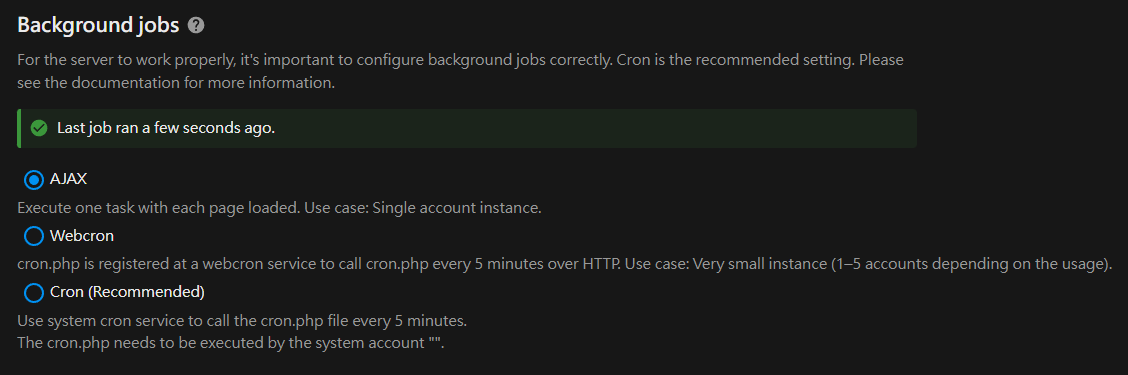1128x375 pixels.
Task: Click 'Cron is the recommended setting' sentence
Action: [x=736, y=60]
